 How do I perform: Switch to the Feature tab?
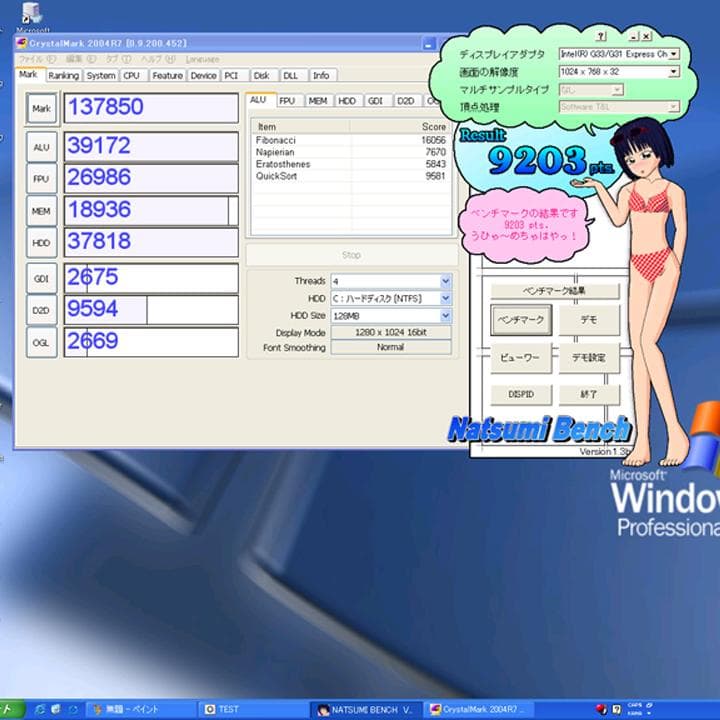tap(168, 75)
